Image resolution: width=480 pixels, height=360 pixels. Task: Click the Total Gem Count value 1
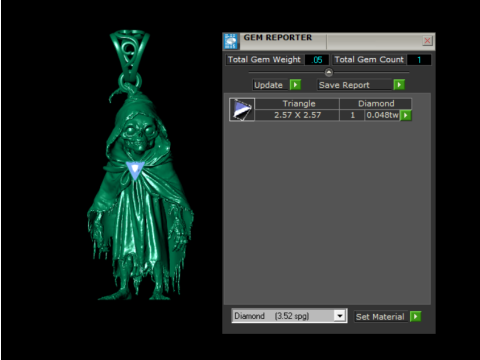(x=419, y=60)
